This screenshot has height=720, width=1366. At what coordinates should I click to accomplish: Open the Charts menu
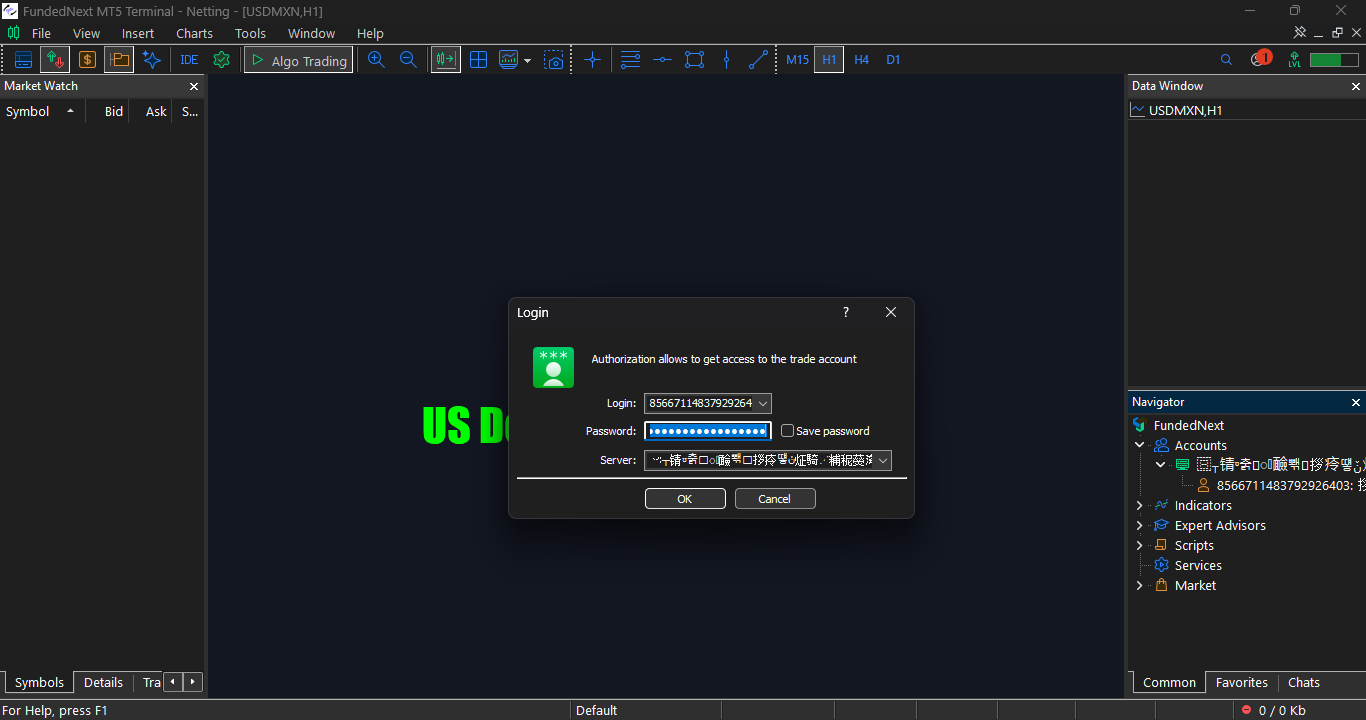click(x=194, y=33)
